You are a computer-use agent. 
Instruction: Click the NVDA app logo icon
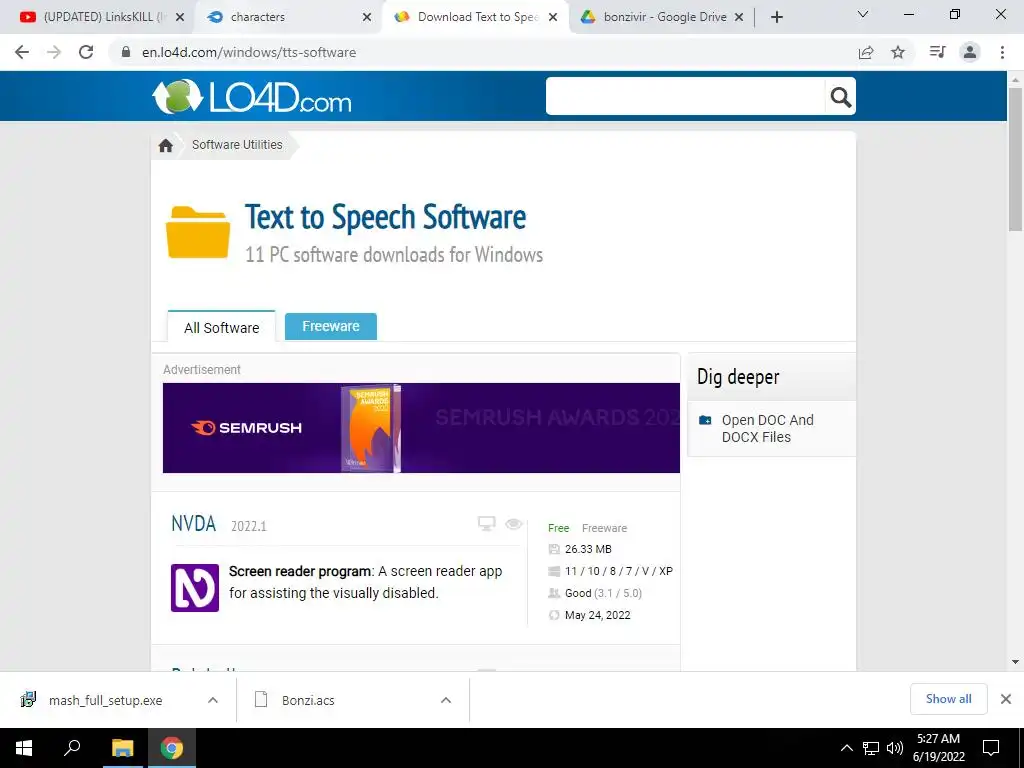195,588
